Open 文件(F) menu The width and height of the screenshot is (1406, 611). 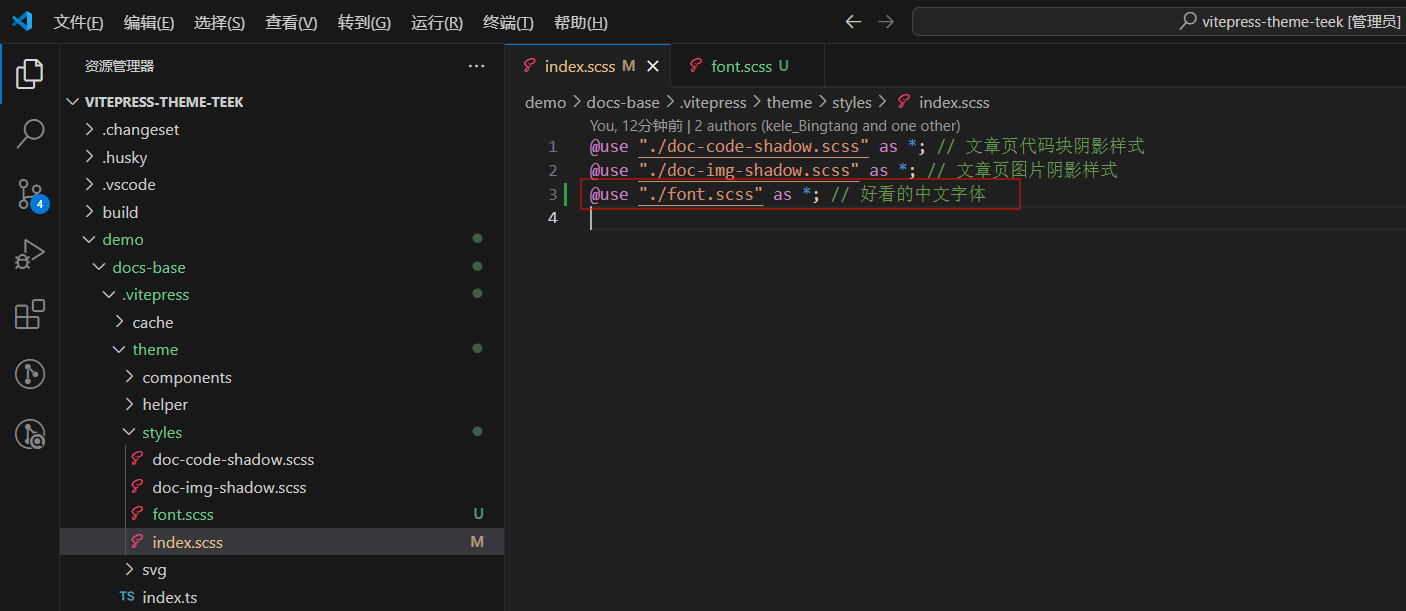point(78,22)
